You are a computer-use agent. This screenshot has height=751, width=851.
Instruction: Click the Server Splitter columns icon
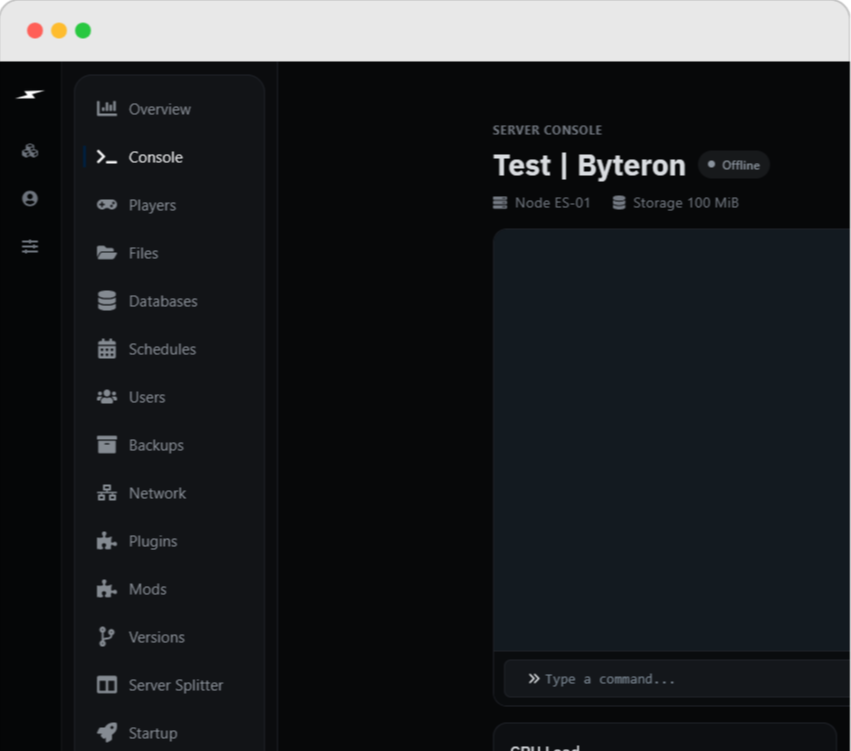click(x=106, y=685)
